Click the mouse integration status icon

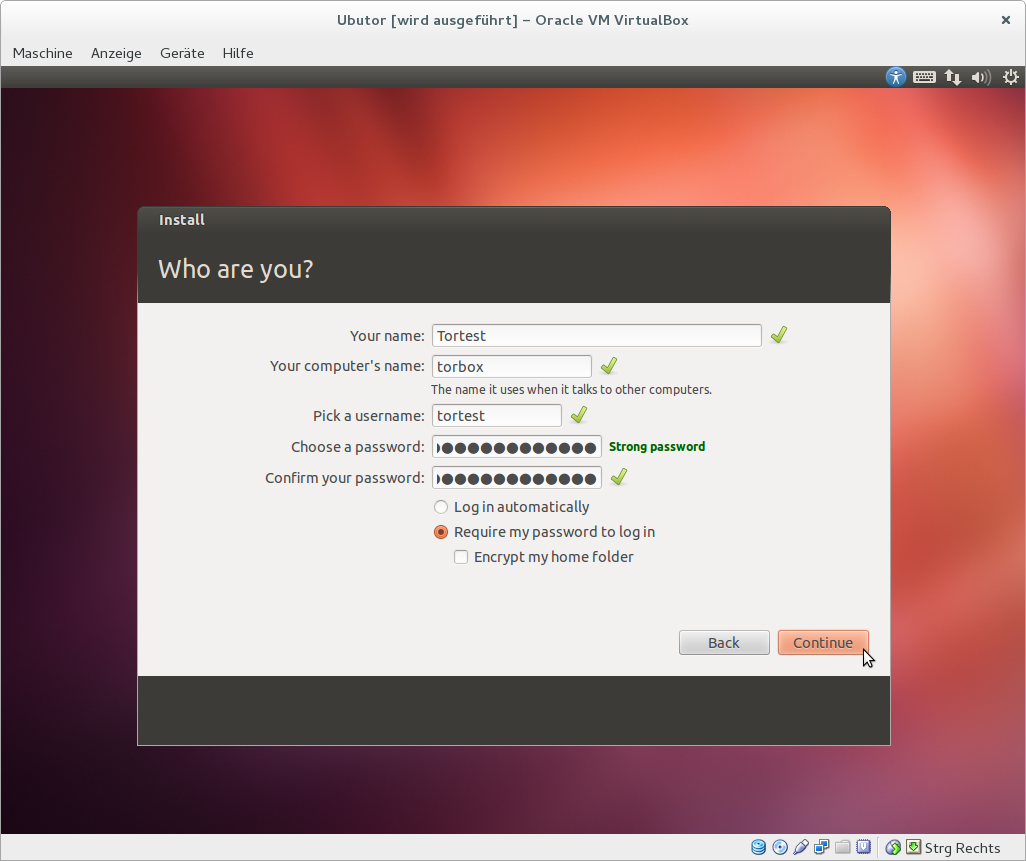pos(893,848)
